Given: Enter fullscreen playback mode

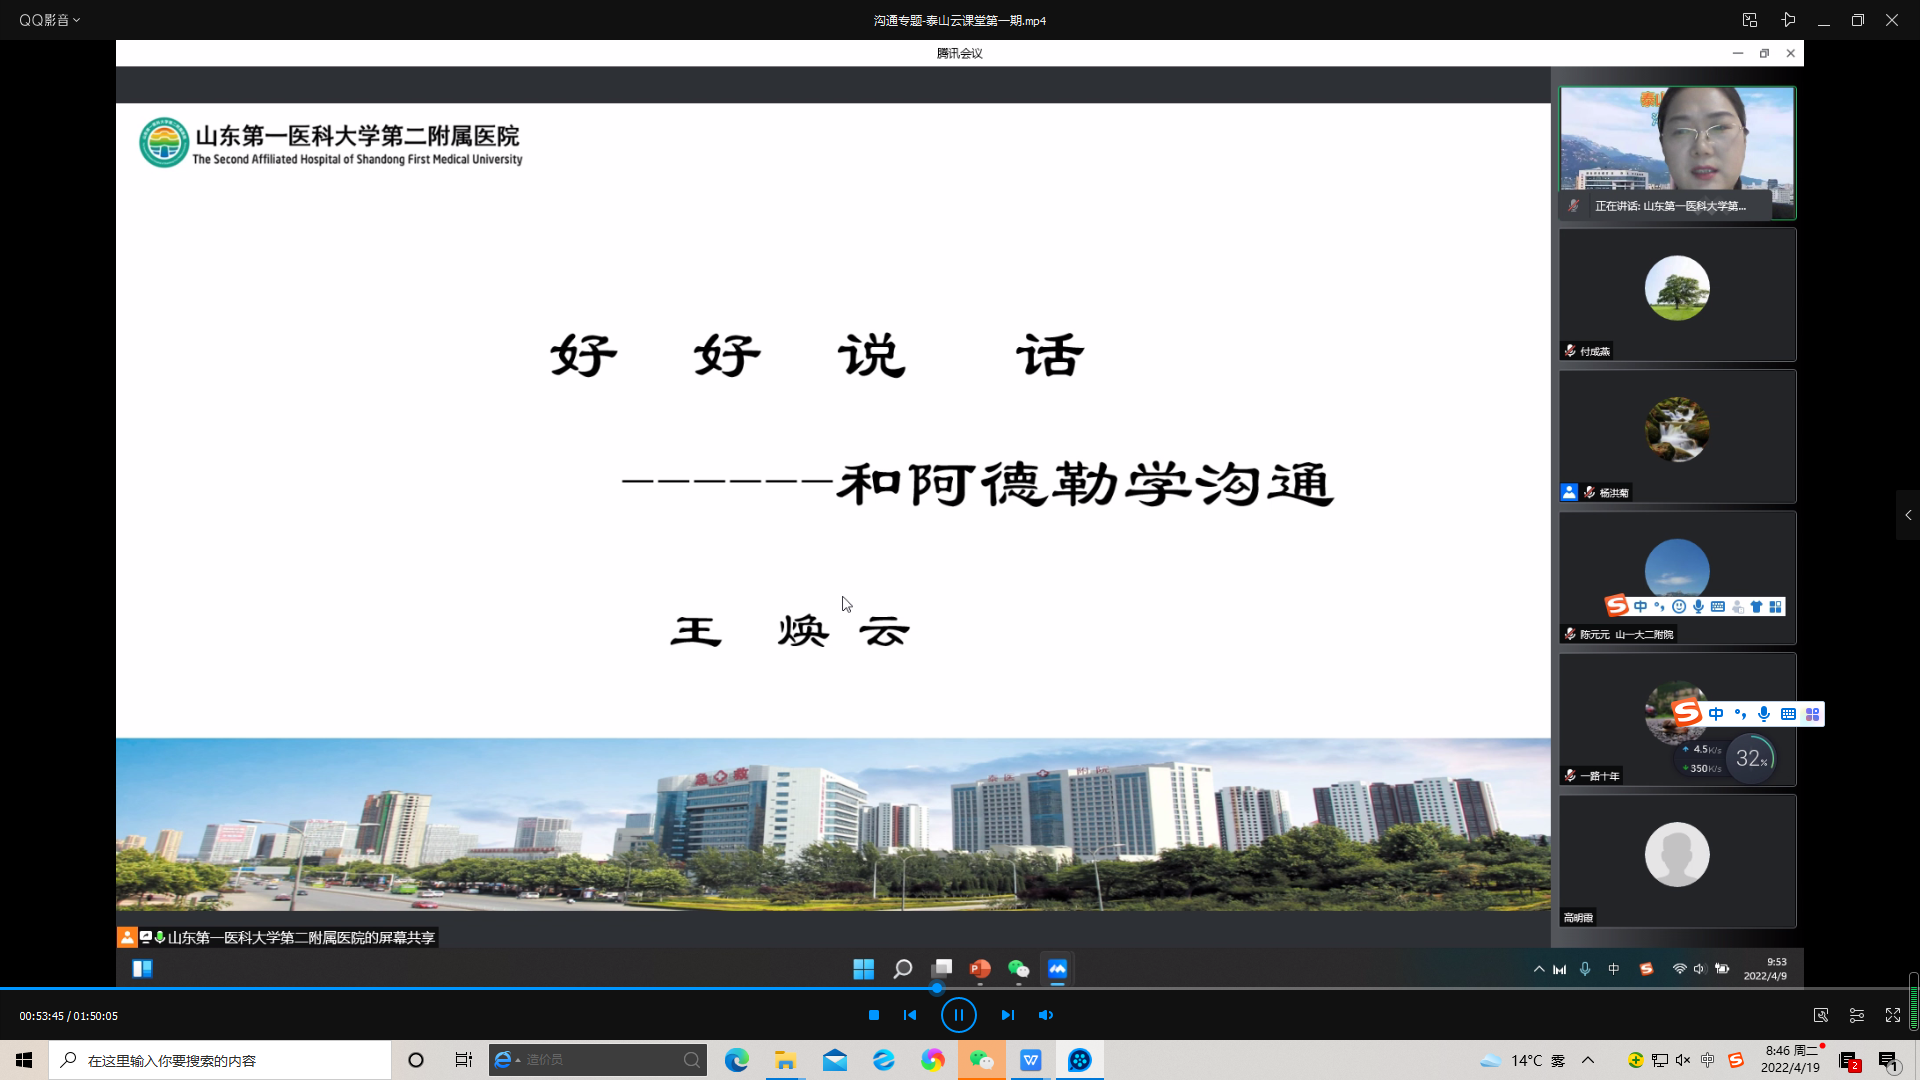Looking at the screenshot, I should [x=1893, y=1015].
